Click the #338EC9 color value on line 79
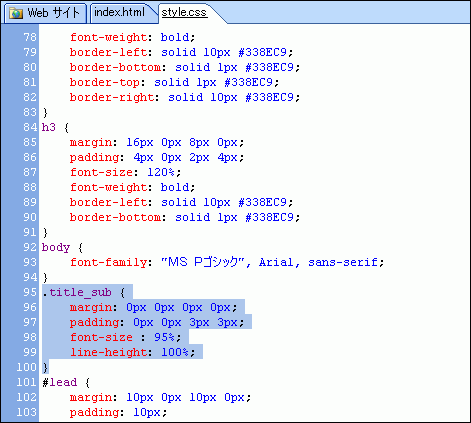Screen dimensions: 471x423 coord(262,52)
